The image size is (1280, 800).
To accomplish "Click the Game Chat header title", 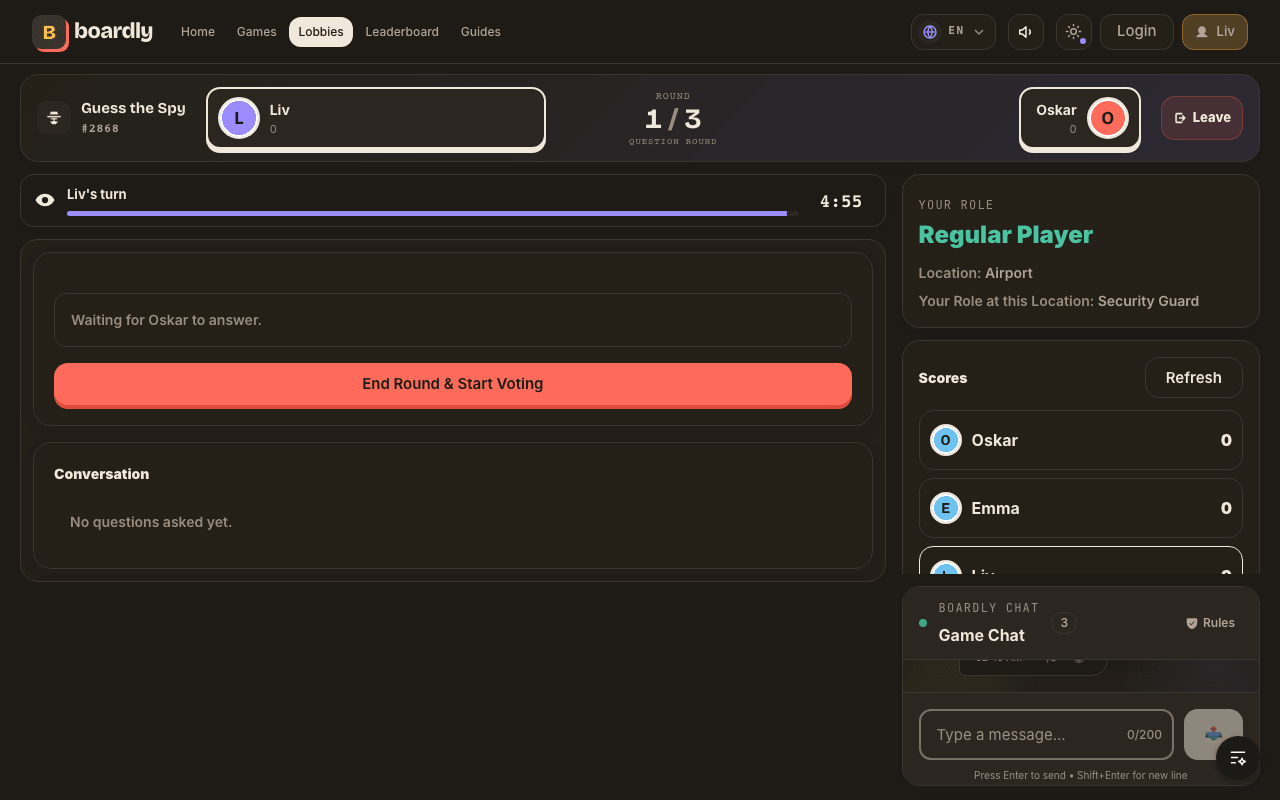I will [981, 635].
